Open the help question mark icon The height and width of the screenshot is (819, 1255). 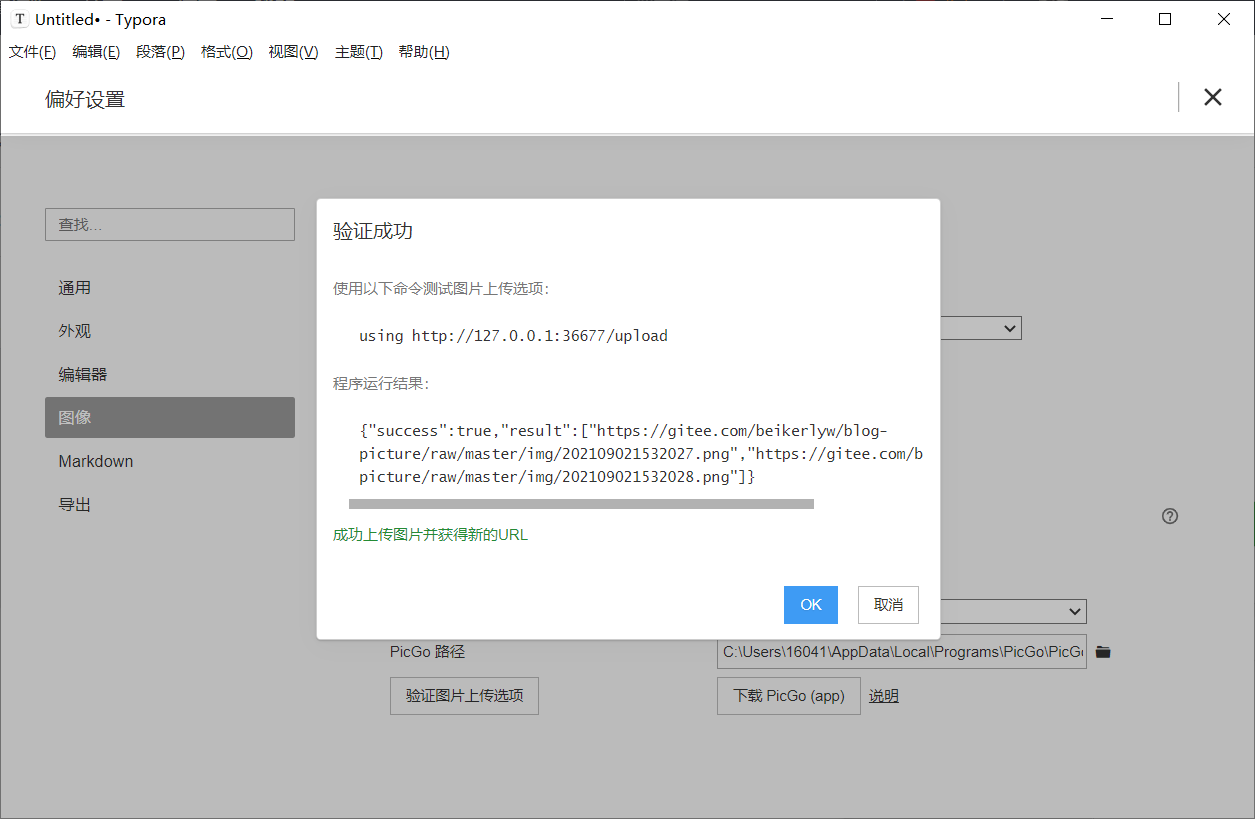click(1170, 516)
